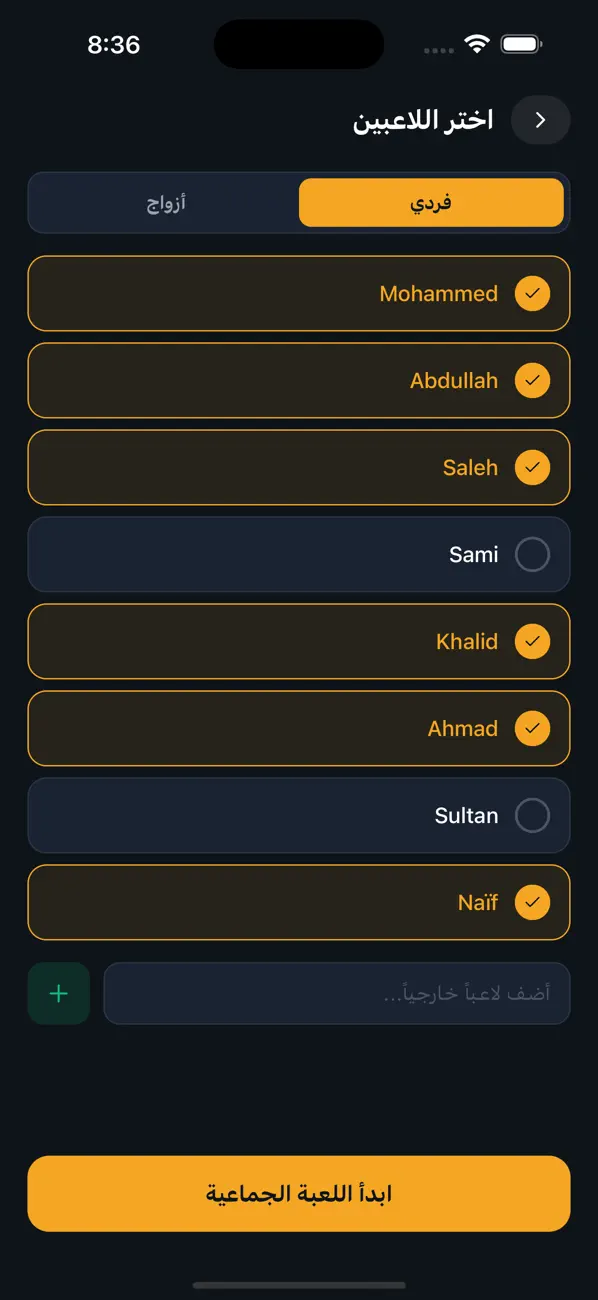Tap the اختر اللاعبين page title
Viewport: 598px width, 1300px height.
click(x=423, y=121)
